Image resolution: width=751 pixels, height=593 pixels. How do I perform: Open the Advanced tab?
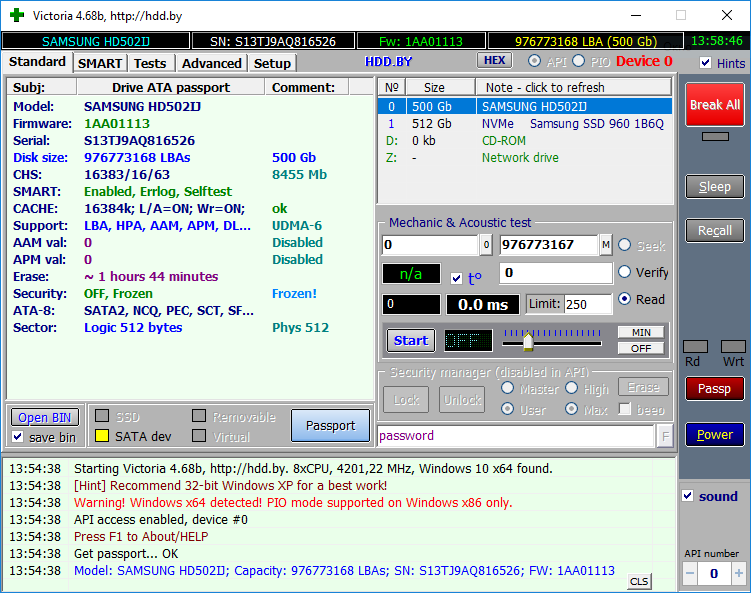pyautogui.click(x=211, y=63)
